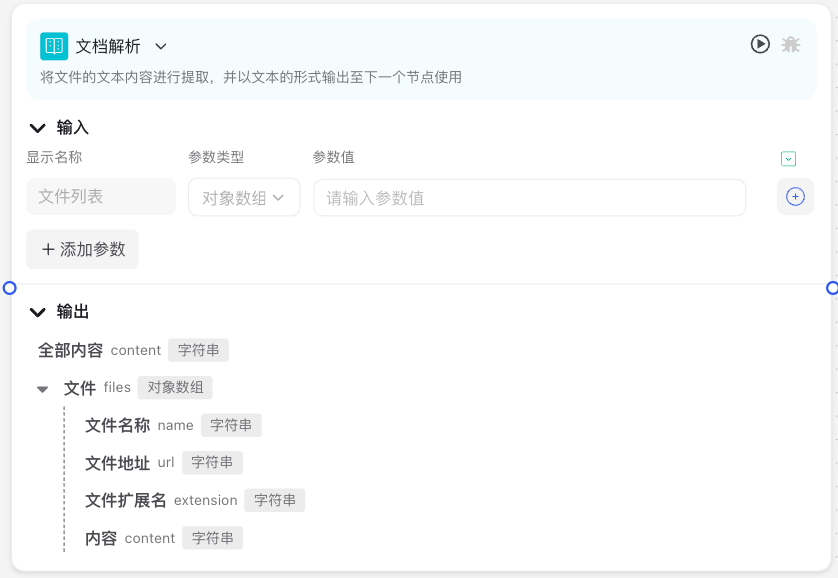Run the node with play button

760,44
